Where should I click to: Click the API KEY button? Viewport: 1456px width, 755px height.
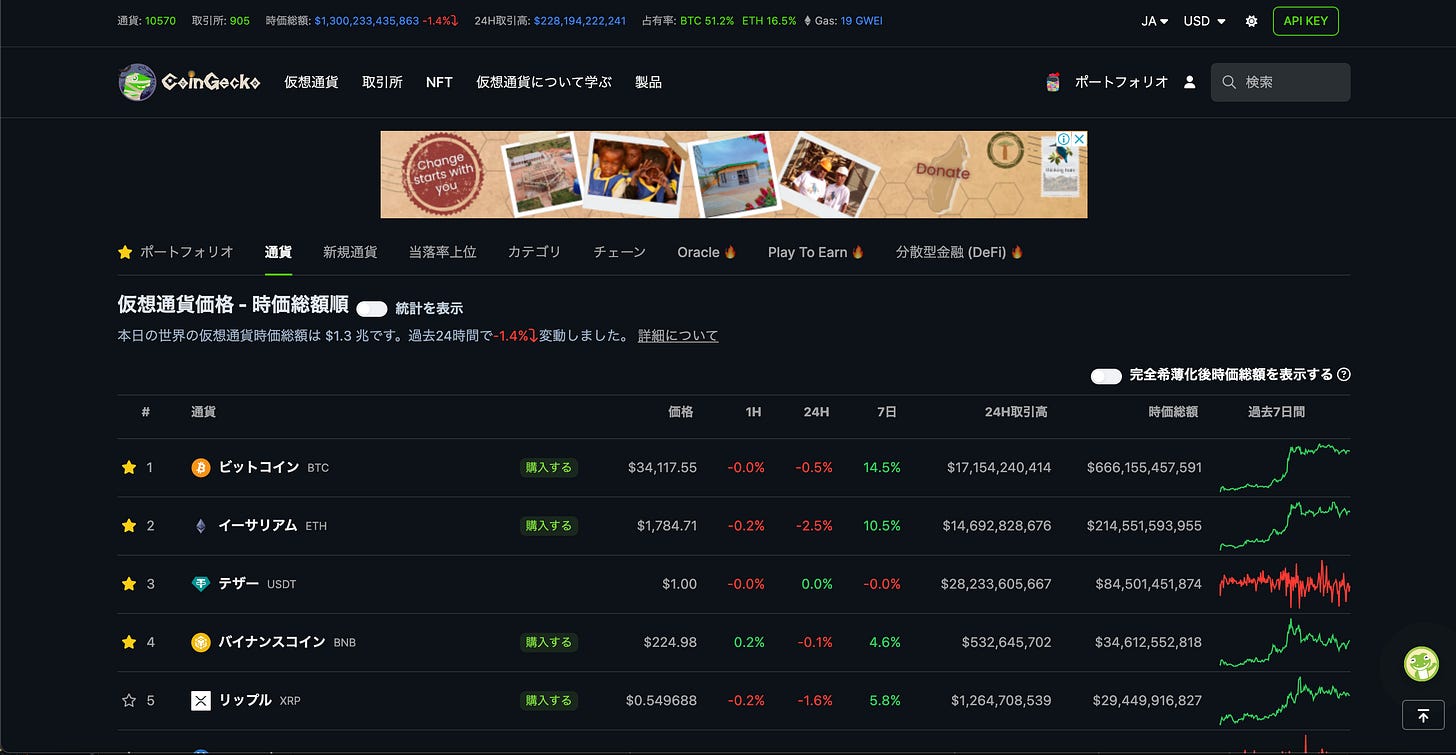pos(1305,21)
